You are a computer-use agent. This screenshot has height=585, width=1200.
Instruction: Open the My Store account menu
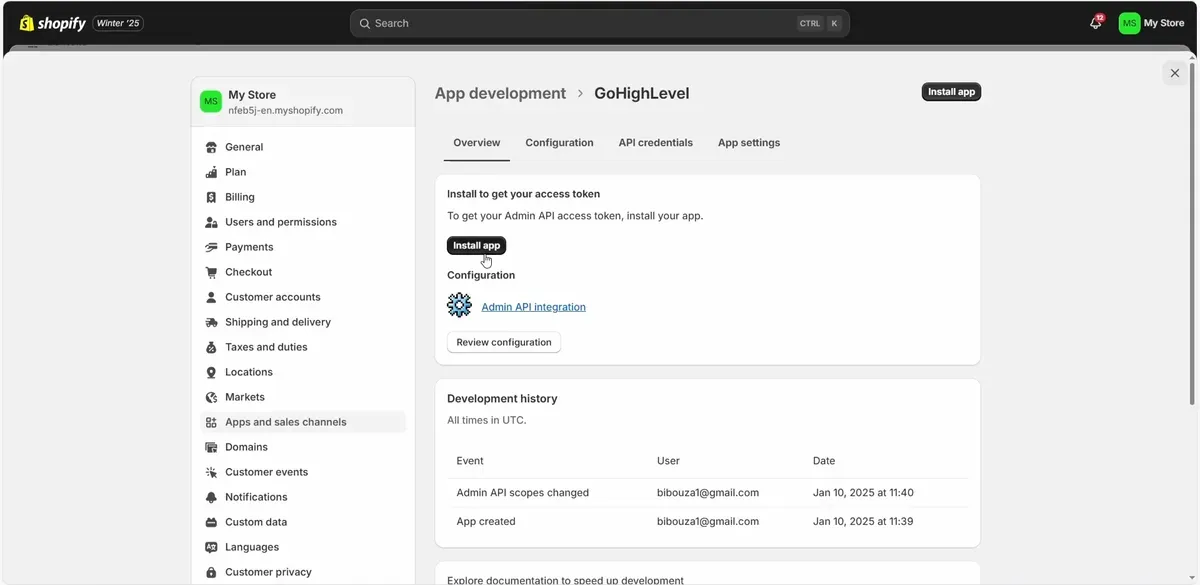(x=1151, y=23)
